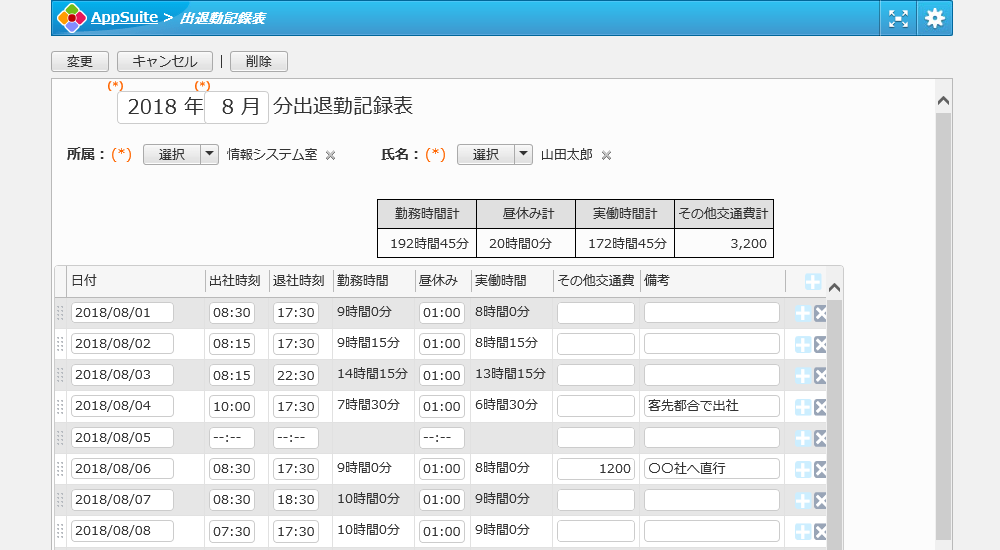1000x550 pixels.
Task: Collapse the table using the header chevron
Action: 834,287
